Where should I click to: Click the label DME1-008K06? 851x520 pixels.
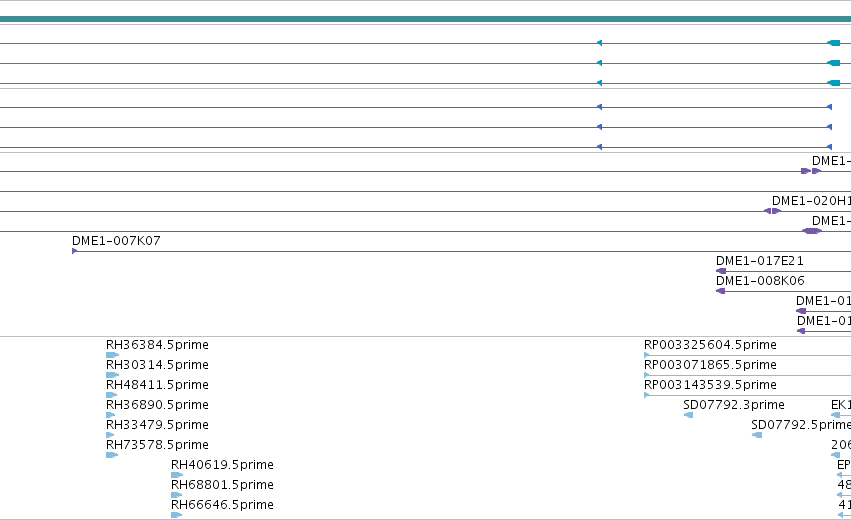[760, 281]
